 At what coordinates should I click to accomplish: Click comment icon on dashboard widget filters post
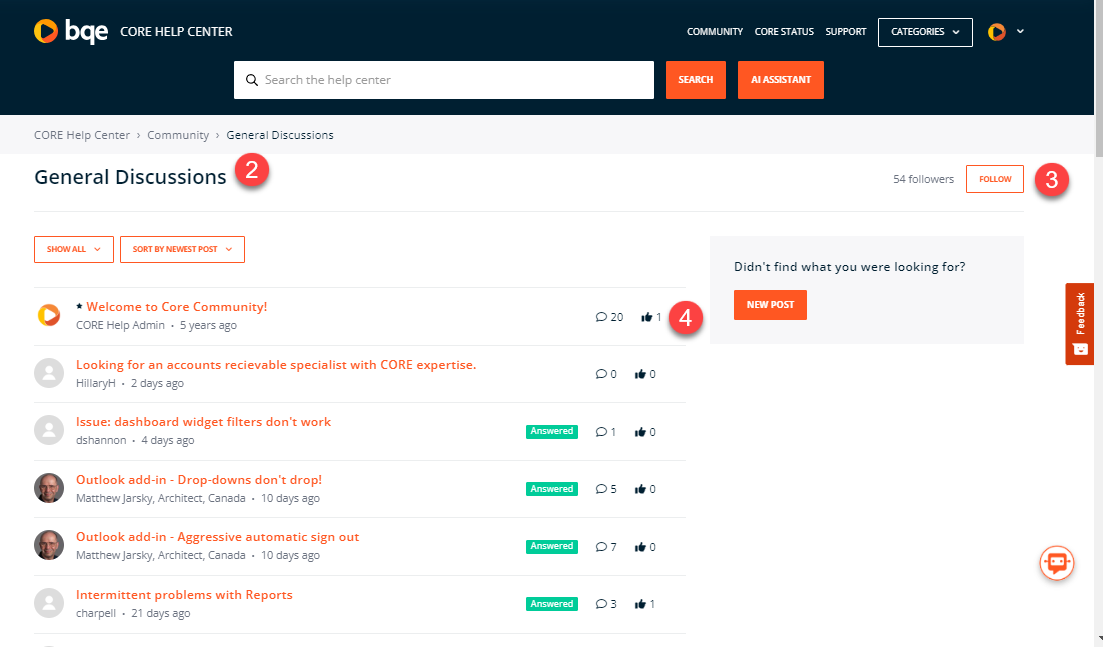click(601, 432)
